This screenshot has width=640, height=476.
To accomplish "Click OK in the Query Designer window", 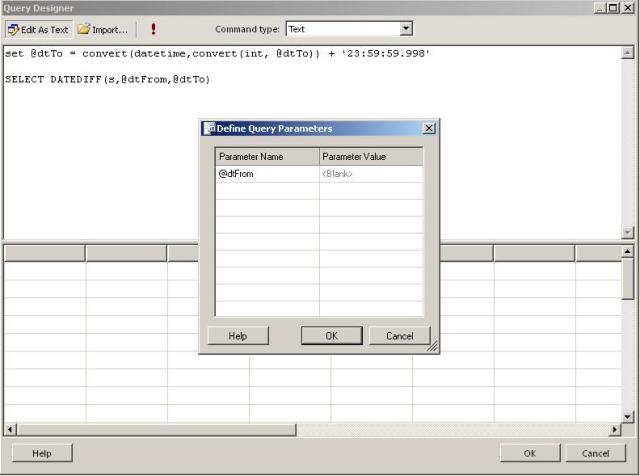I will [x=530, y=453].
